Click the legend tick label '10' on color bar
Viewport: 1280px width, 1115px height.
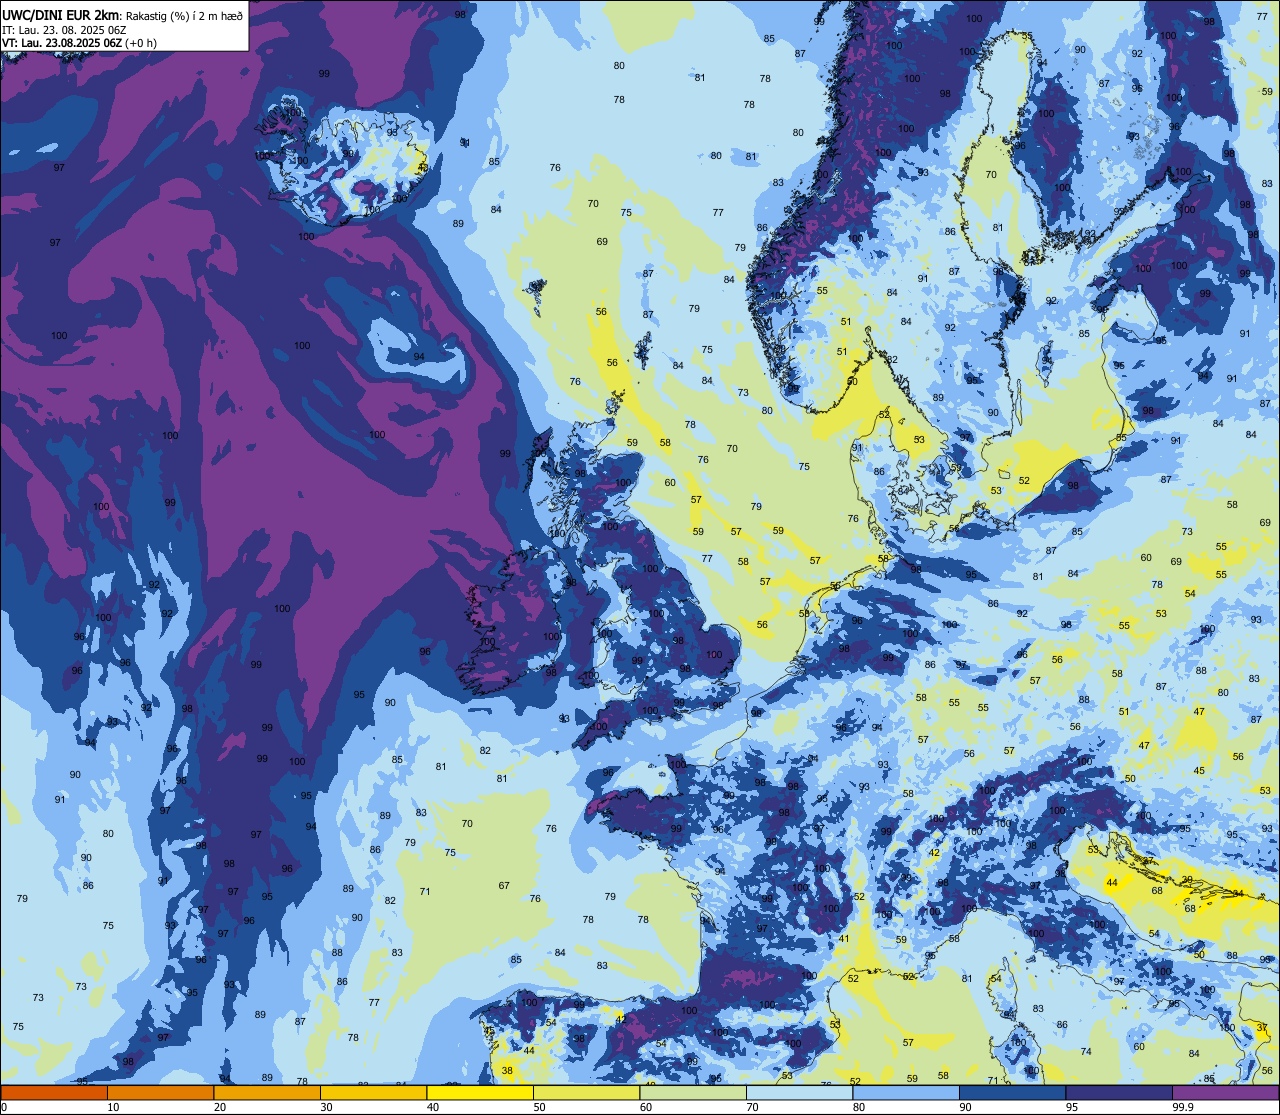[x=113, y=1107]
